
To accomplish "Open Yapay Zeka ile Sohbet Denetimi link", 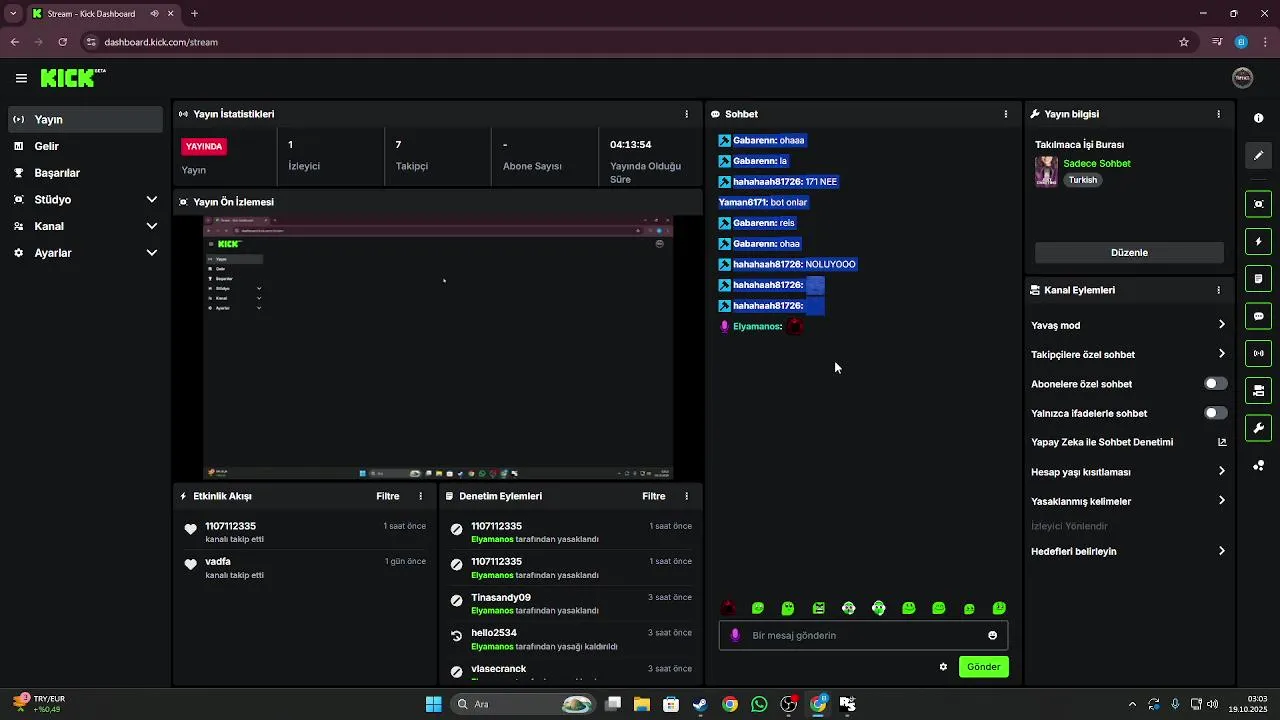I will tap(1129, 442).
